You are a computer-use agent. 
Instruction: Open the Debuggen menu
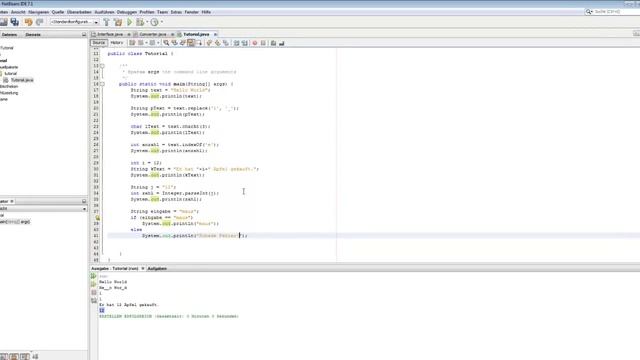tap(126, 12)
